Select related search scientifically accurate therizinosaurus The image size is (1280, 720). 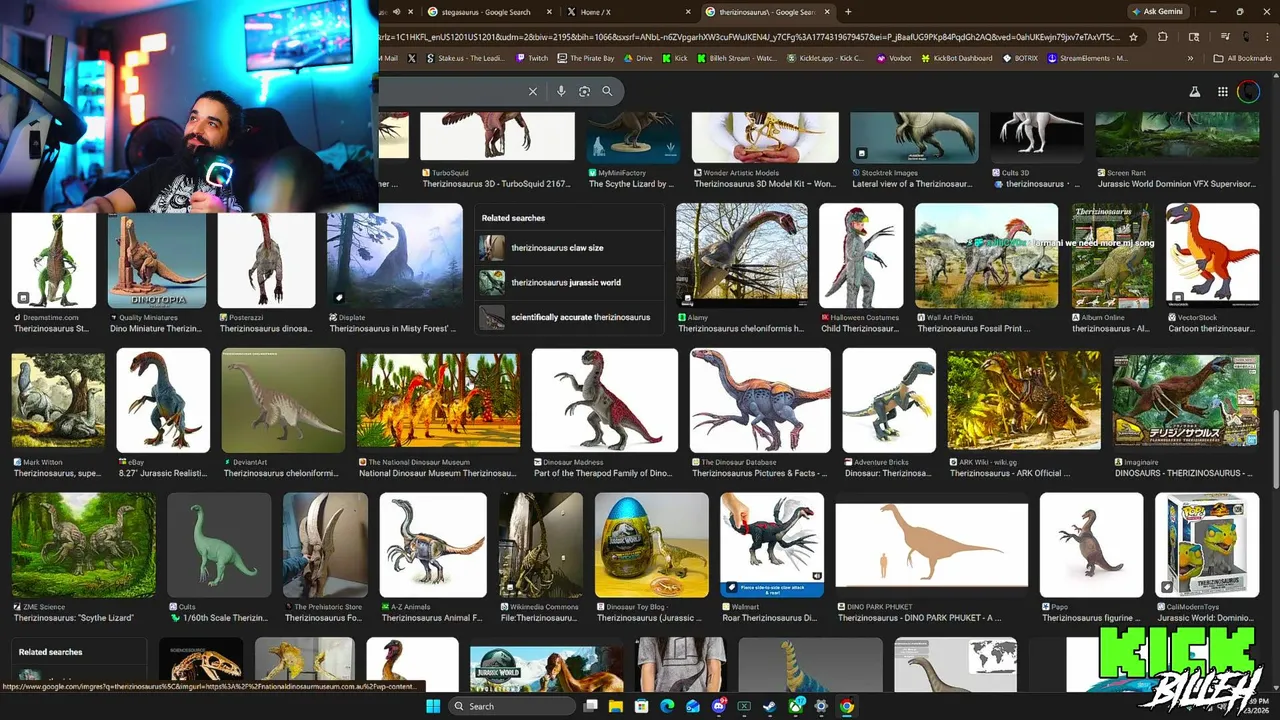[569, 317]
